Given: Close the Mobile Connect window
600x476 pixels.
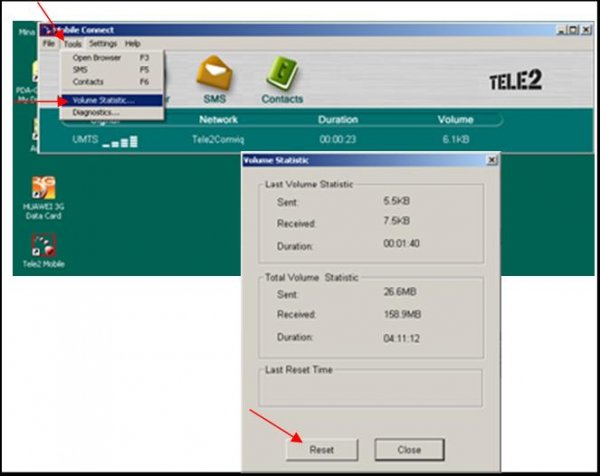Looking at the screenshot, I should pos(586,30).
